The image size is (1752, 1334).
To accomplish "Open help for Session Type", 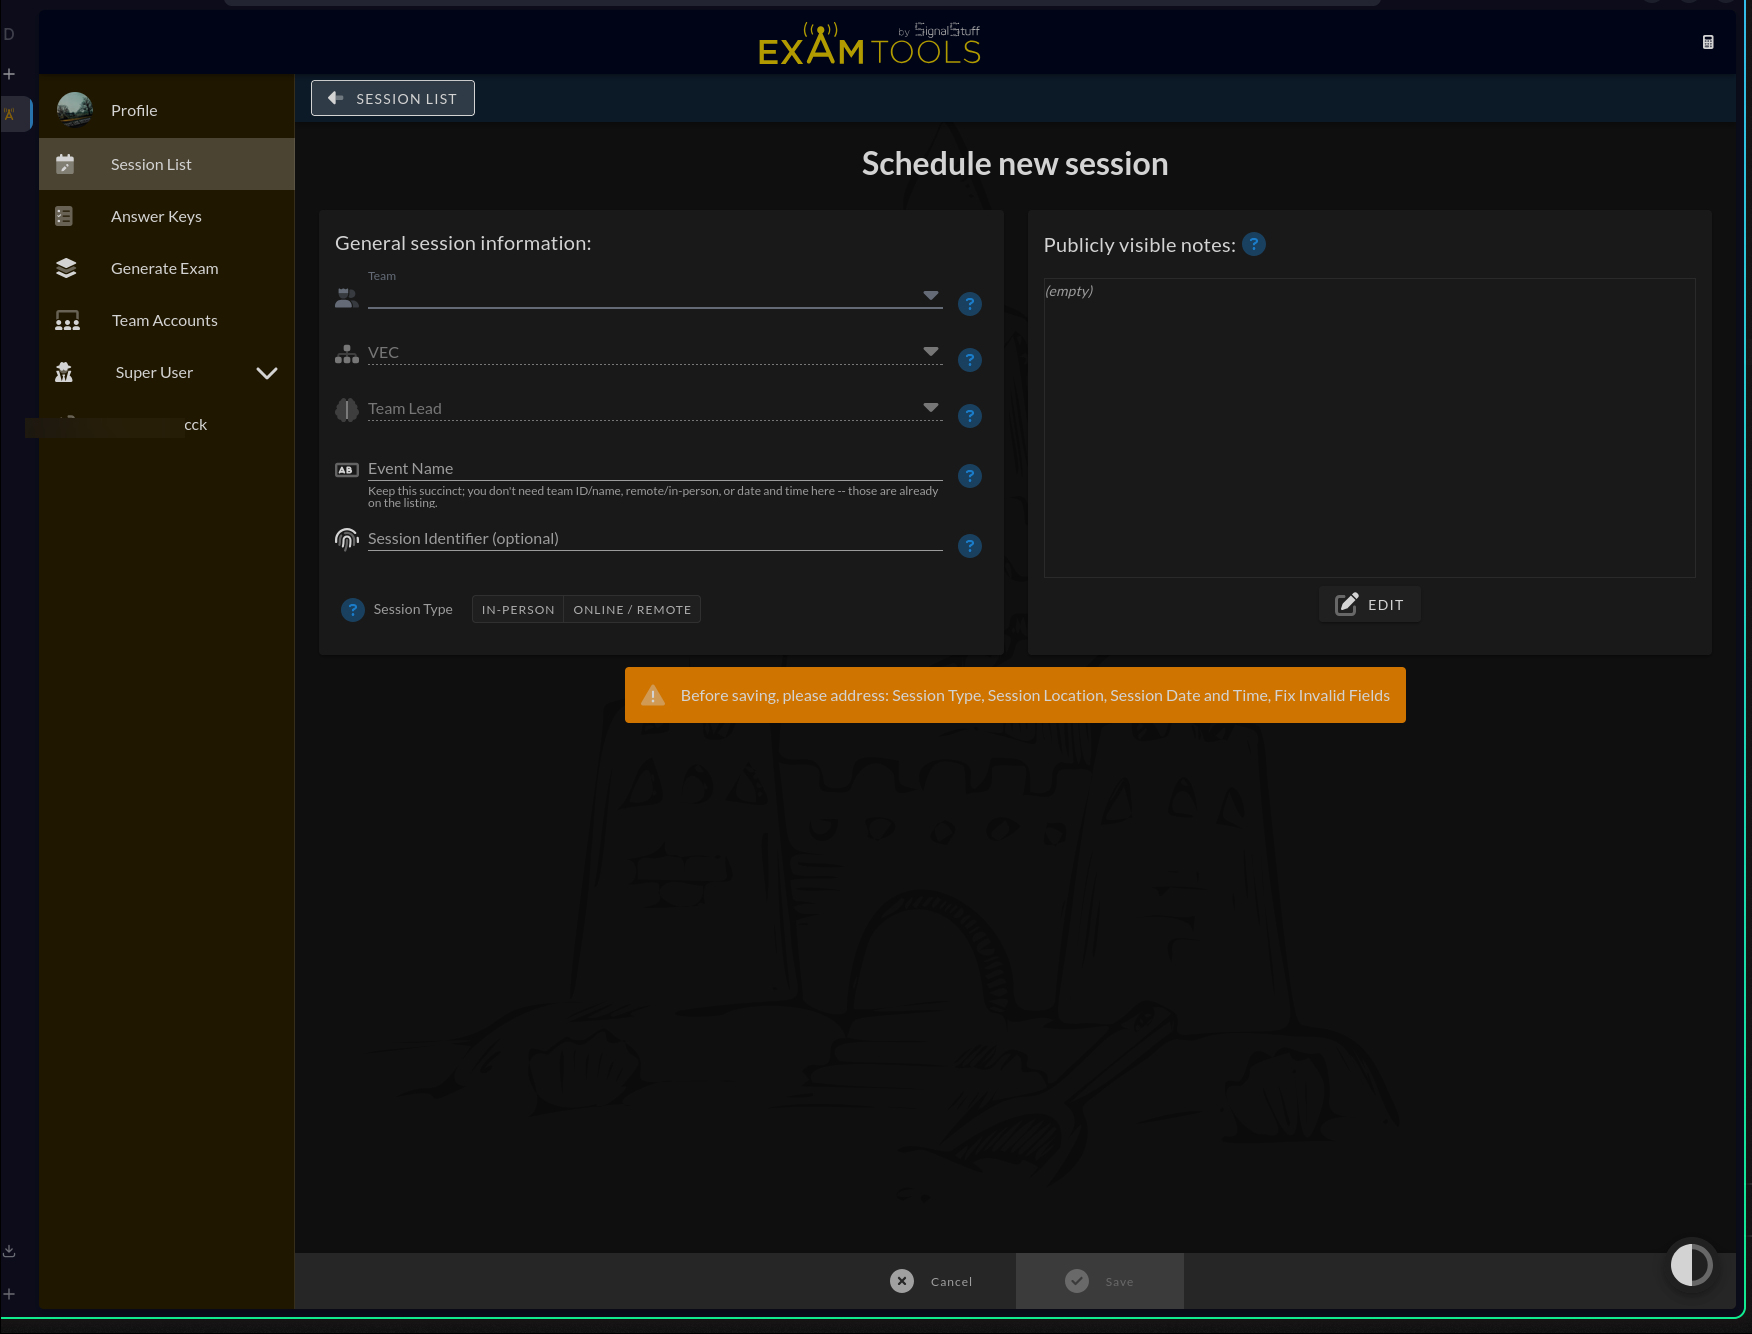I will [353, 610].
